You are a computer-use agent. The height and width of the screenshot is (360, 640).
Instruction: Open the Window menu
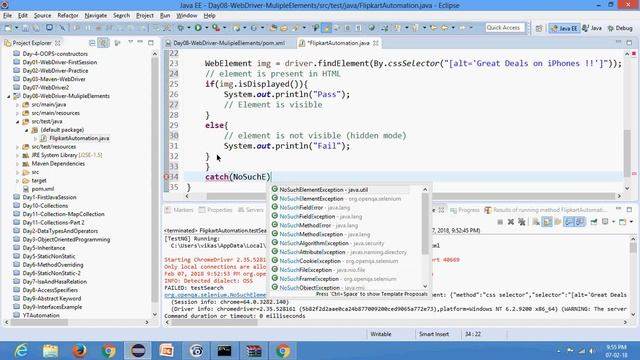point(187,16)
